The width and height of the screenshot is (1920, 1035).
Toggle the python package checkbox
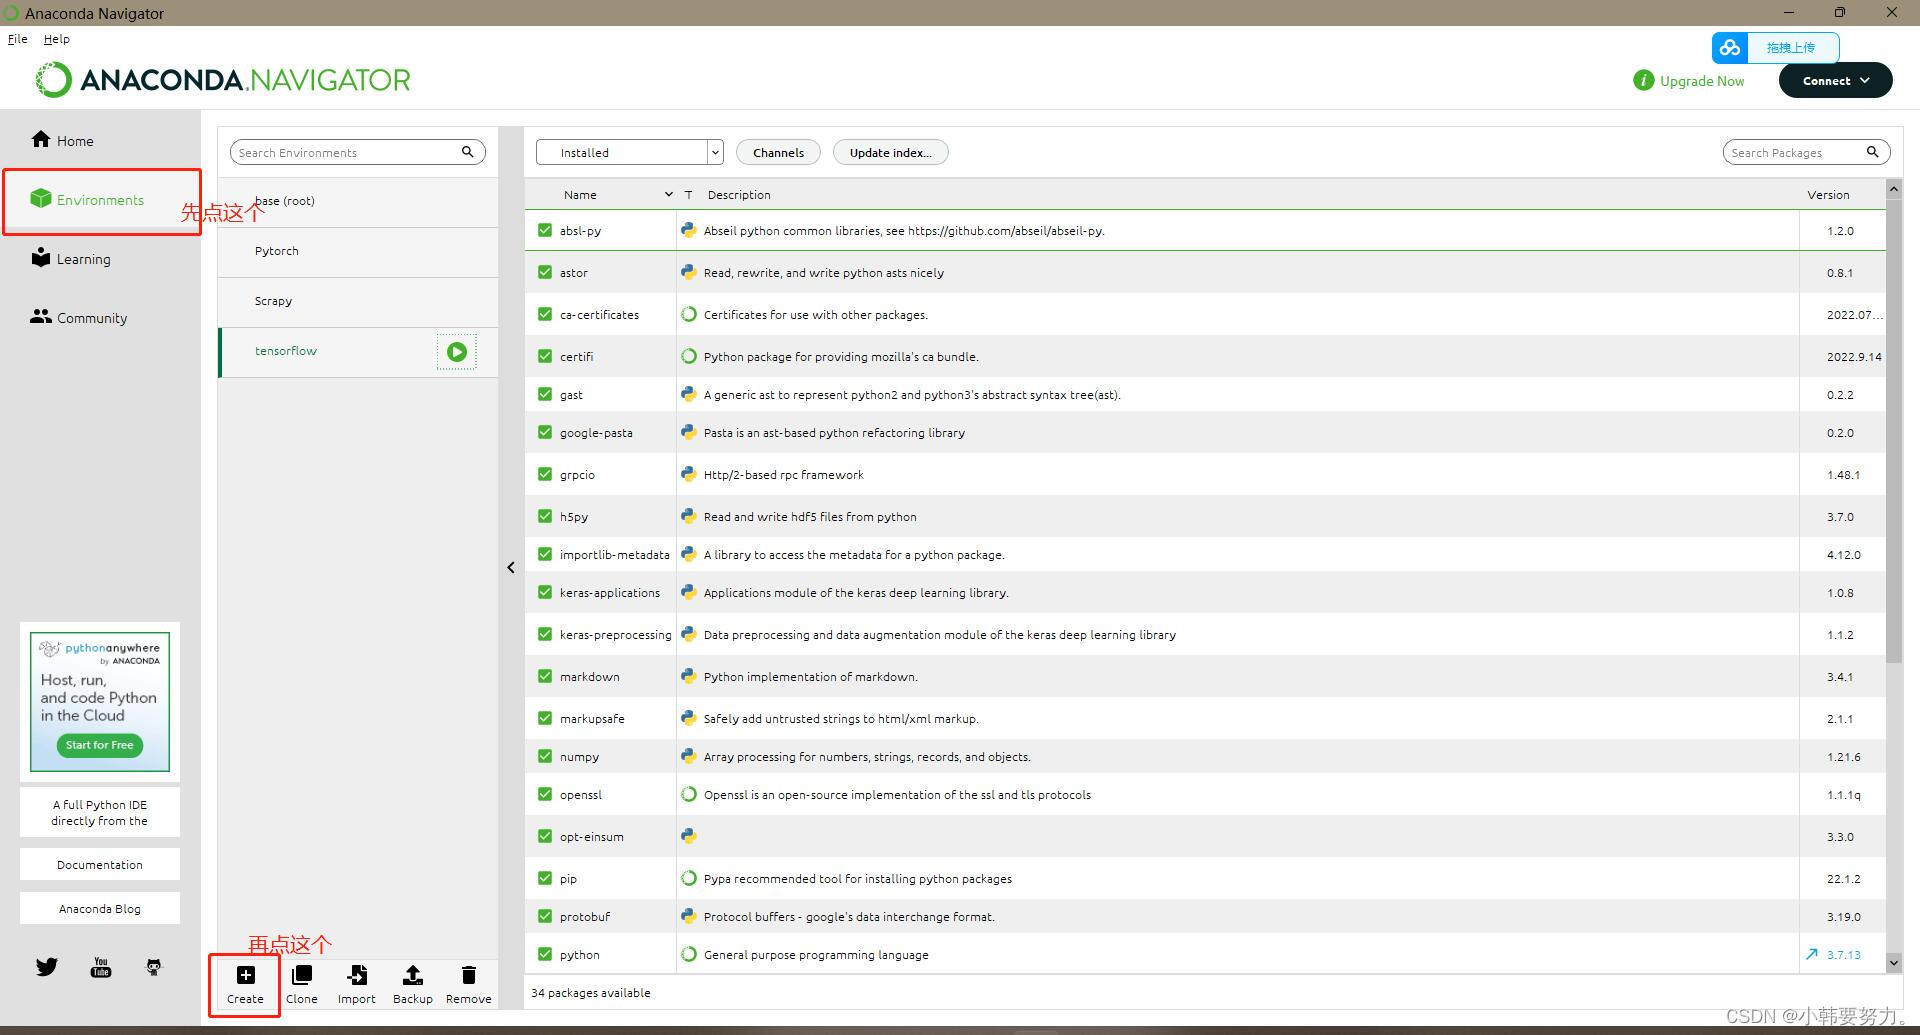pyautogui.click(x=545, y=954)
